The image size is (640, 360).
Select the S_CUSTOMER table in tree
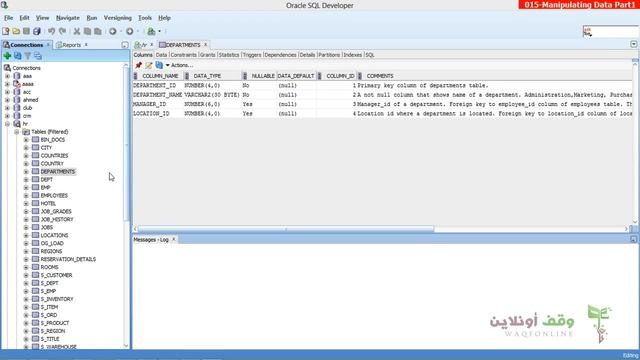coord(56,275)
